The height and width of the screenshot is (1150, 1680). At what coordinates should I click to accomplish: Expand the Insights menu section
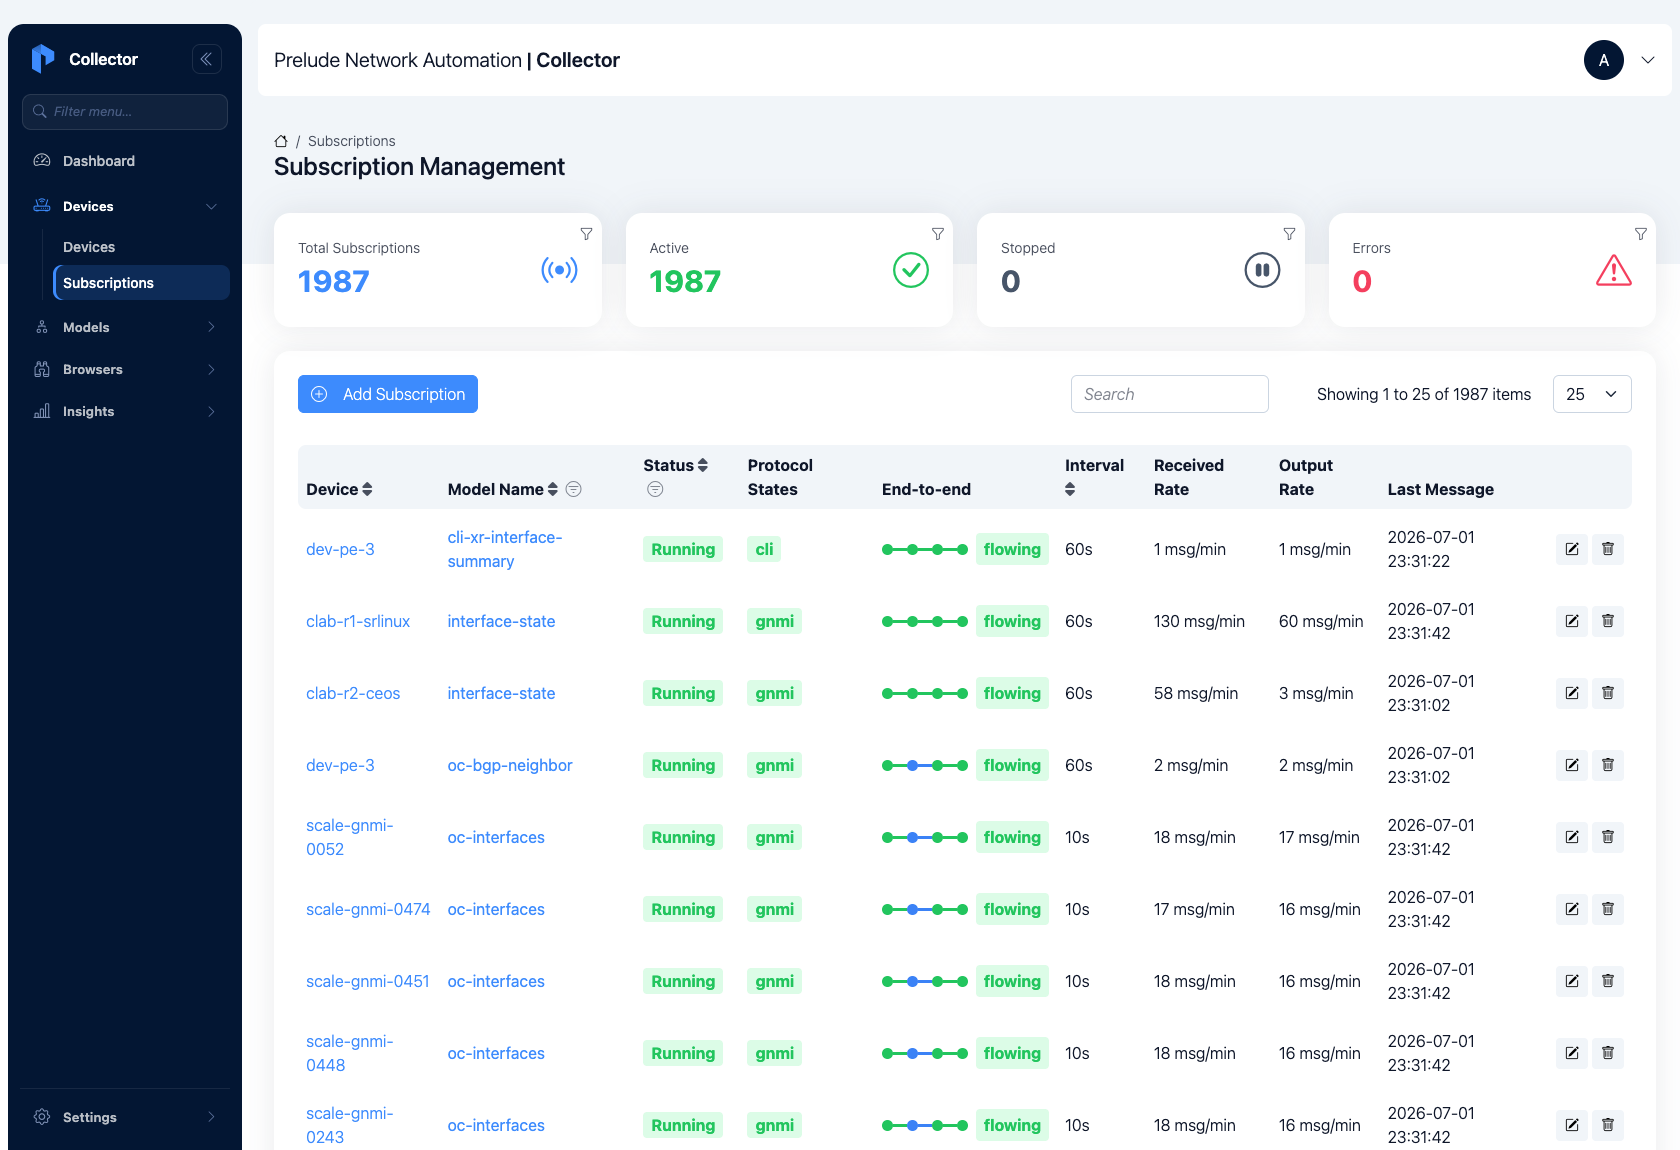(x=211, y=411)
